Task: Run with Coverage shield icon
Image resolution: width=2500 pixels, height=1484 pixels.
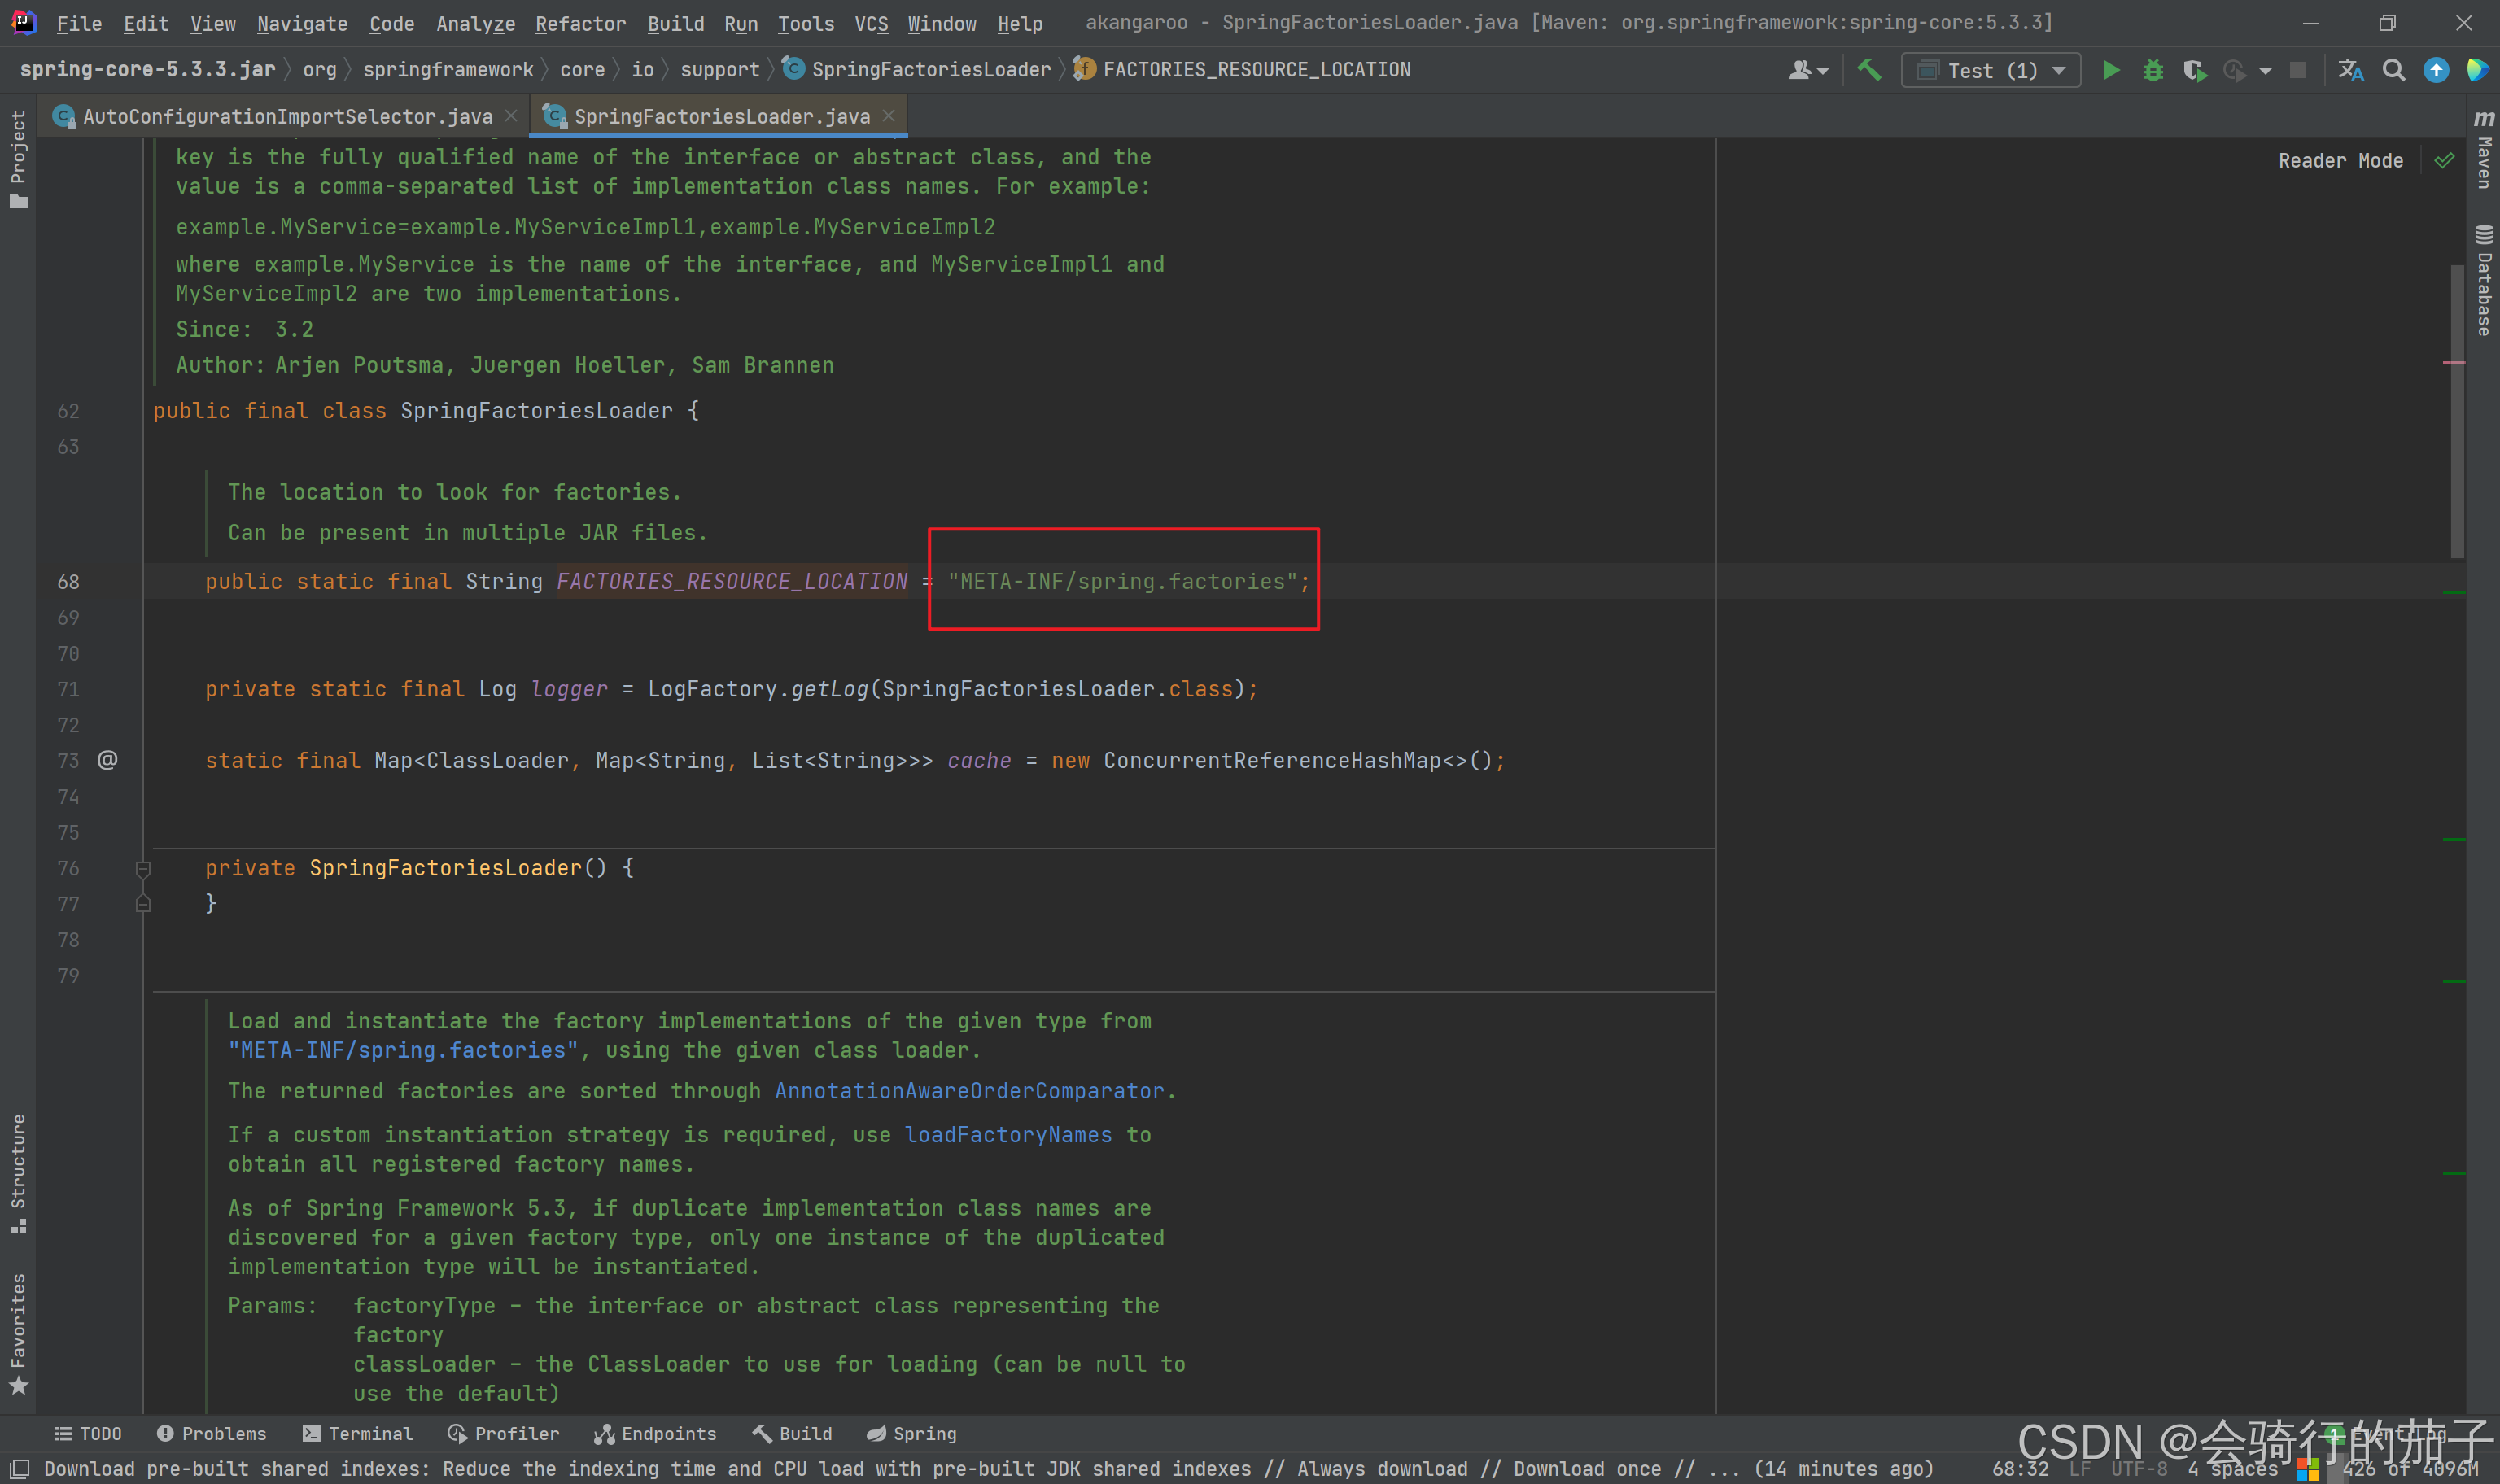Action: pyautogui.click(x=2194, y=70)
